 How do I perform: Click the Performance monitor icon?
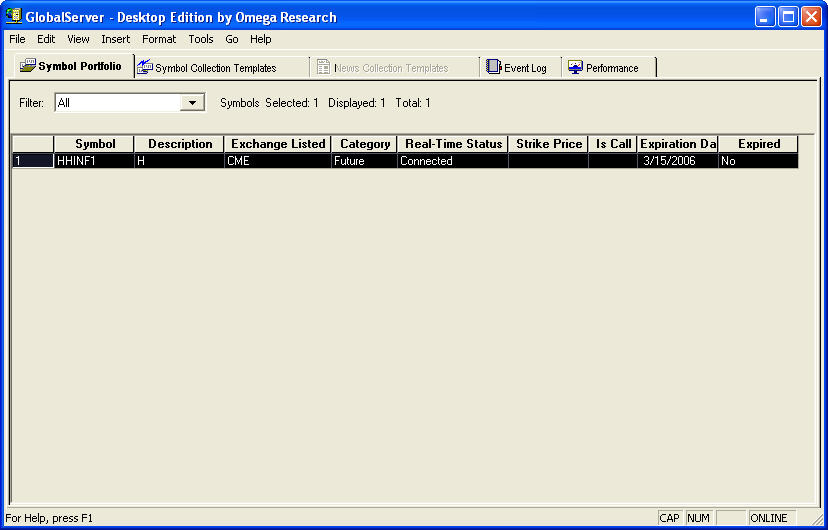tap(575, 67)
